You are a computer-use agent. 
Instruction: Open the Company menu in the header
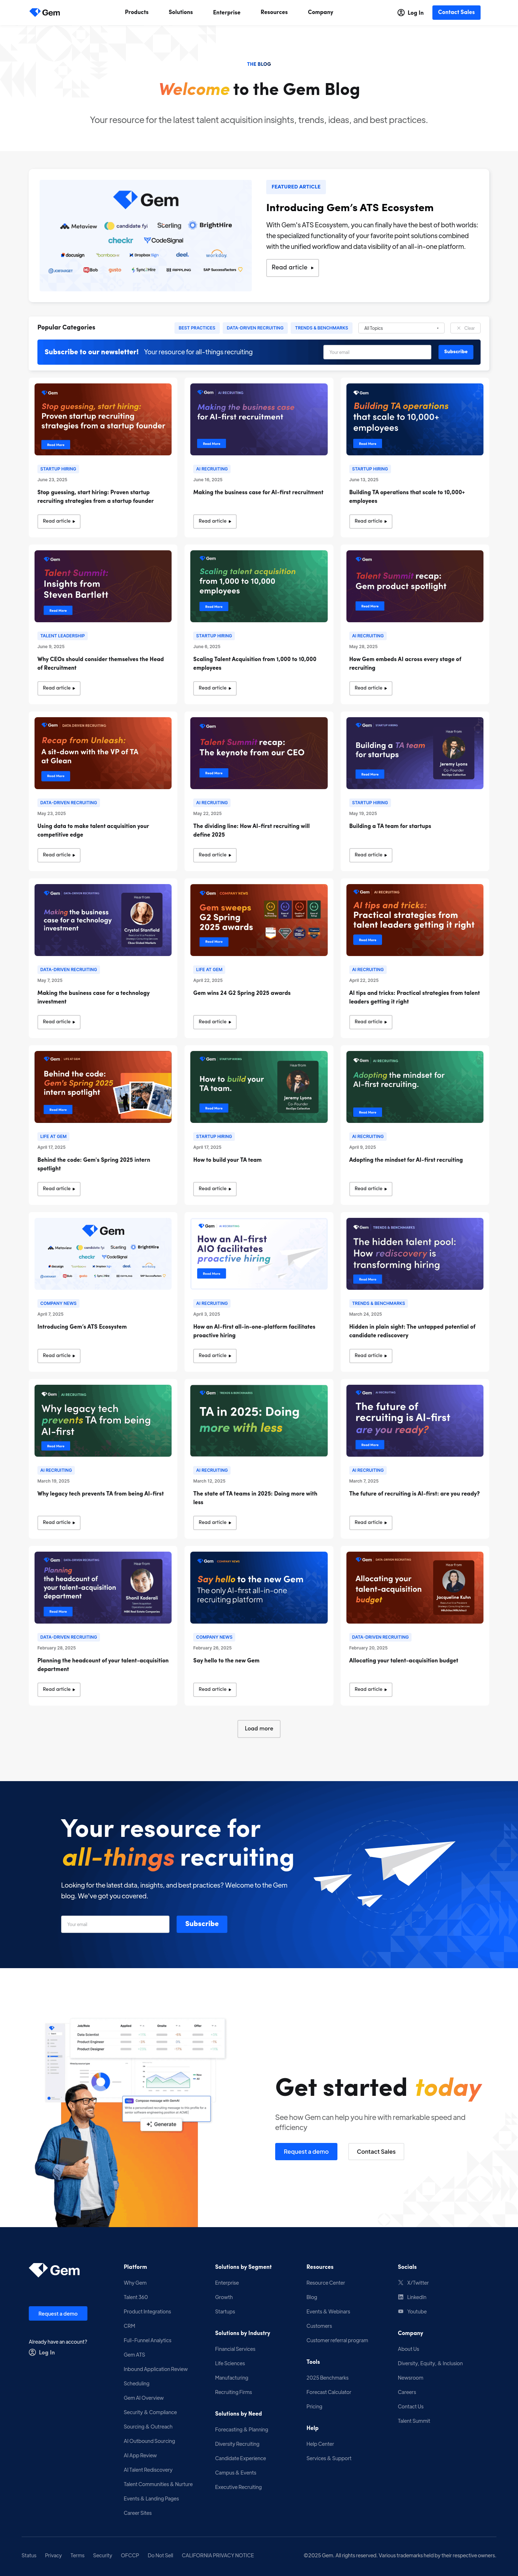coord(321,12)
